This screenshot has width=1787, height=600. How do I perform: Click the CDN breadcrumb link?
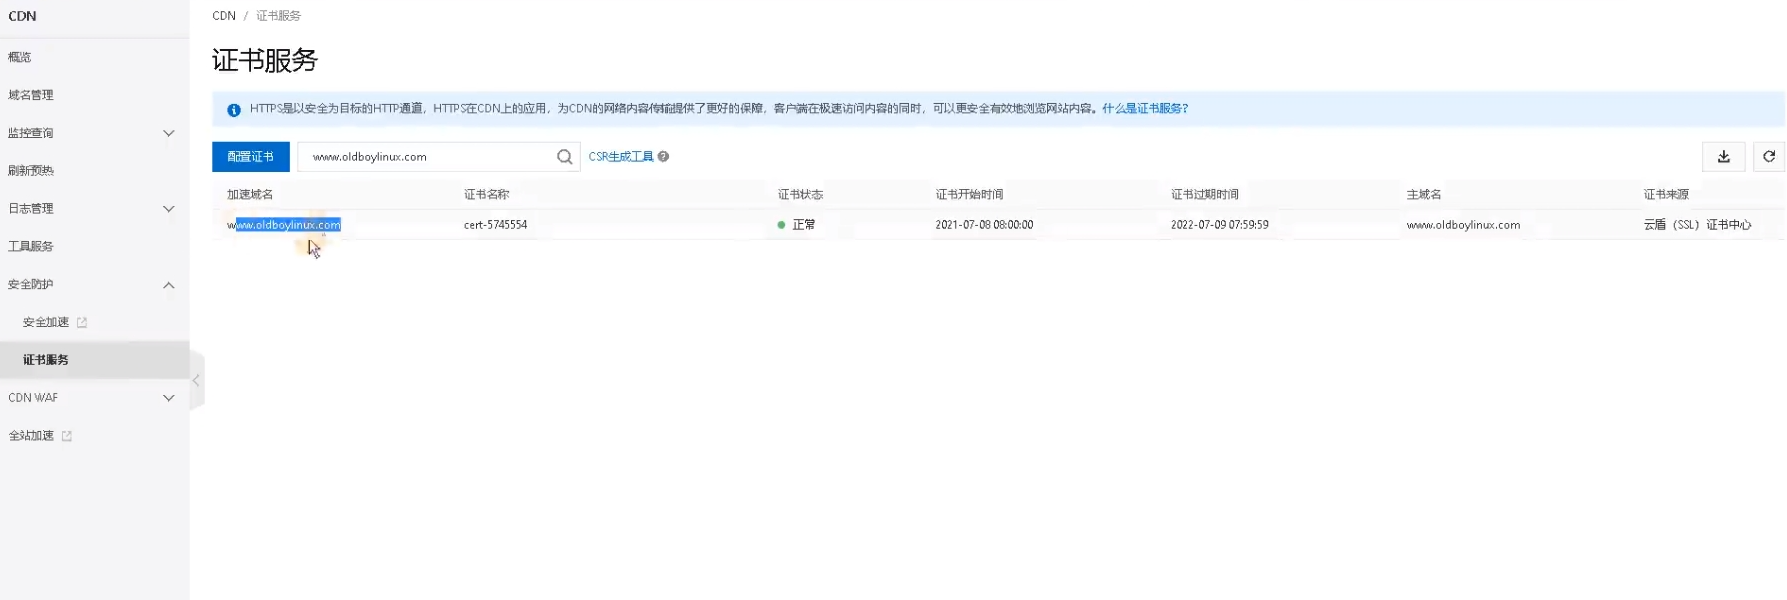224,16
